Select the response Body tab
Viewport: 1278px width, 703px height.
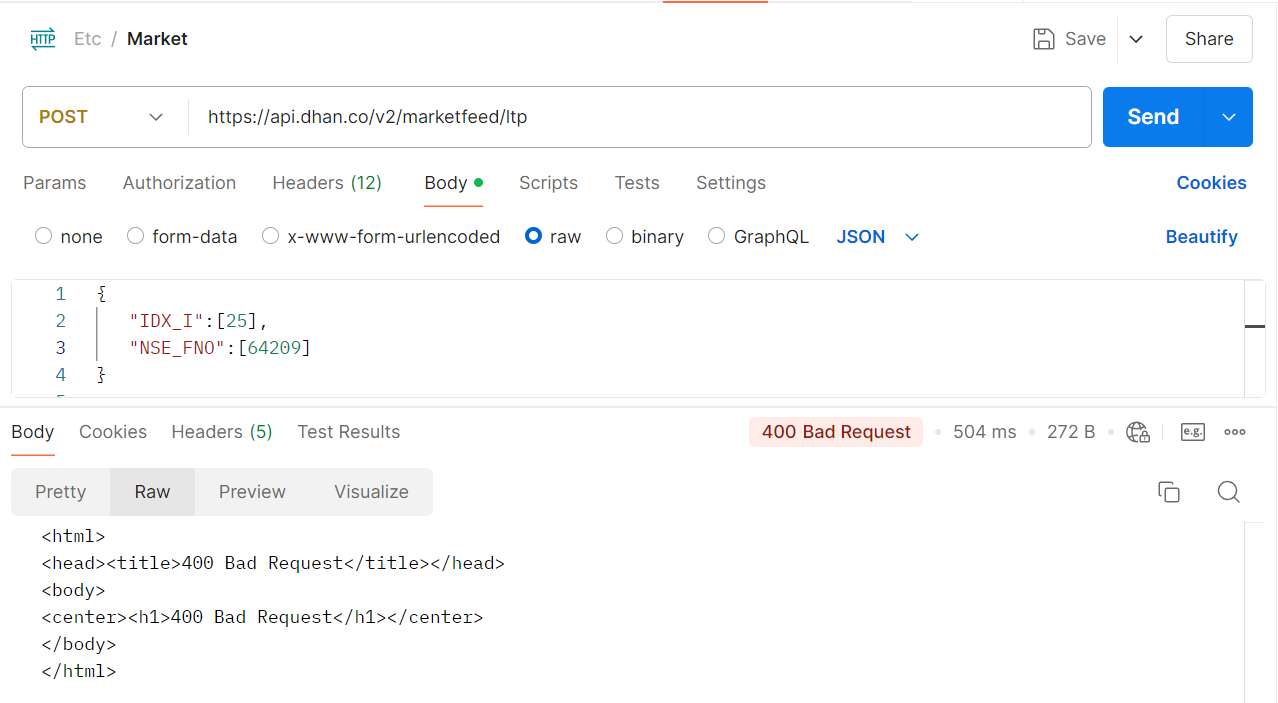click(33, 432)
